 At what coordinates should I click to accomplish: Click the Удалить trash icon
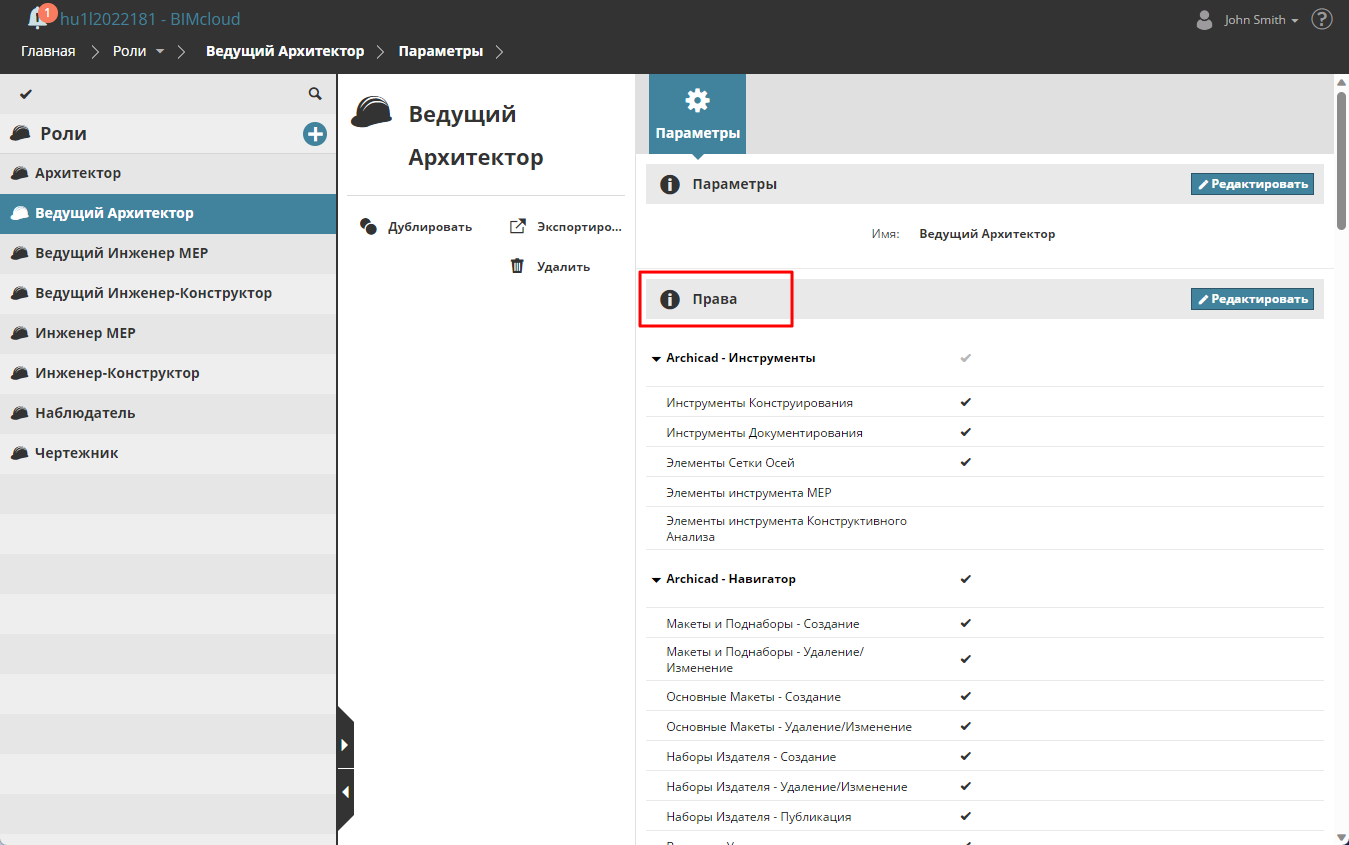click(x=517, y=267)
